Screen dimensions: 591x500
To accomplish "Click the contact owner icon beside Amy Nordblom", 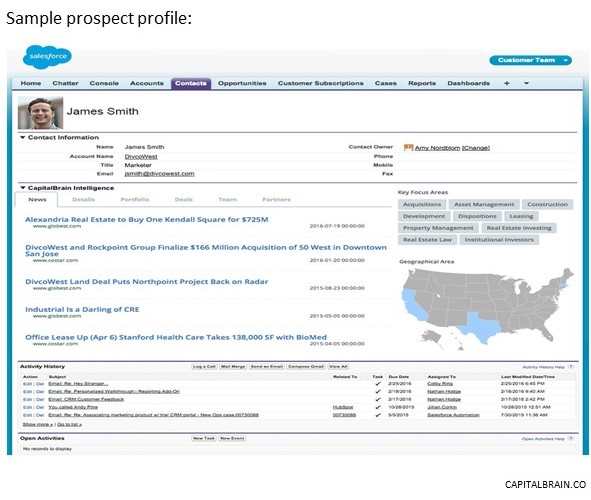I will coord(409,147).
